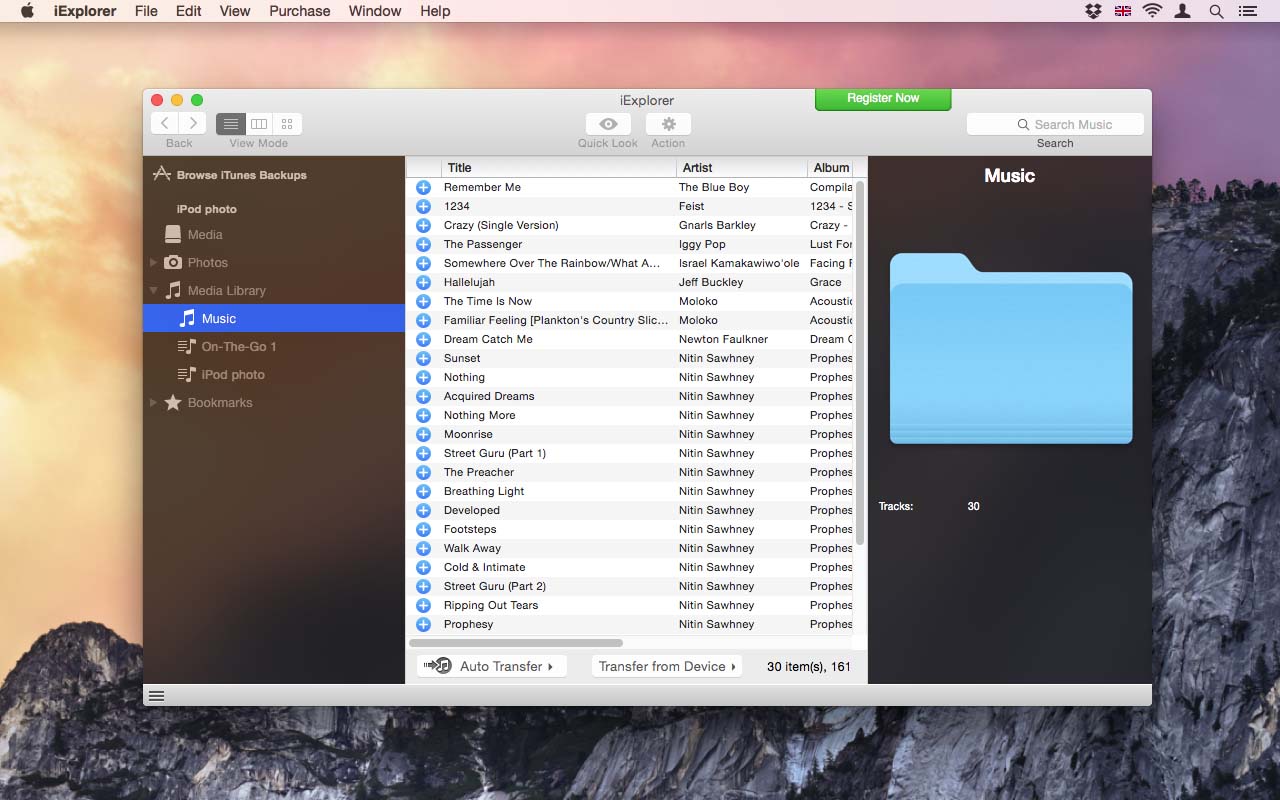Click plus icon beside 1234
The width and height of the screenshot is (1280, 800).
(423, 206)
